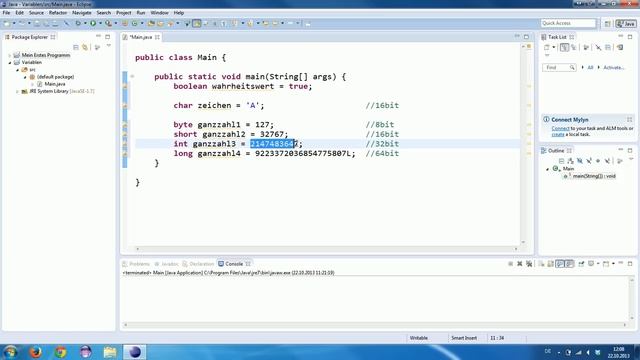Viewport: 640px width, 360px height.
Task: Toggle Show Console on Standard Error Change
Action: [569, 264]
